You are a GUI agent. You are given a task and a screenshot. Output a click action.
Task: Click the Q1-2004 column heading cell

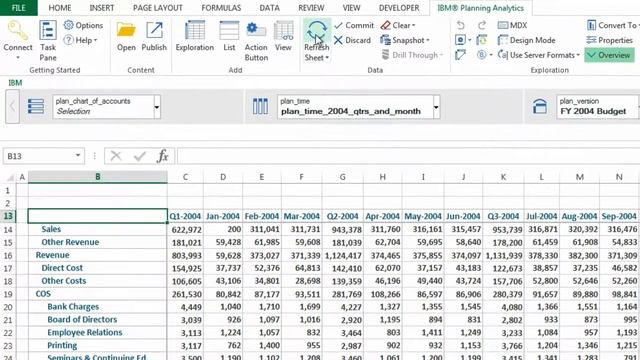pyautogui.click(x=185, y=216)
